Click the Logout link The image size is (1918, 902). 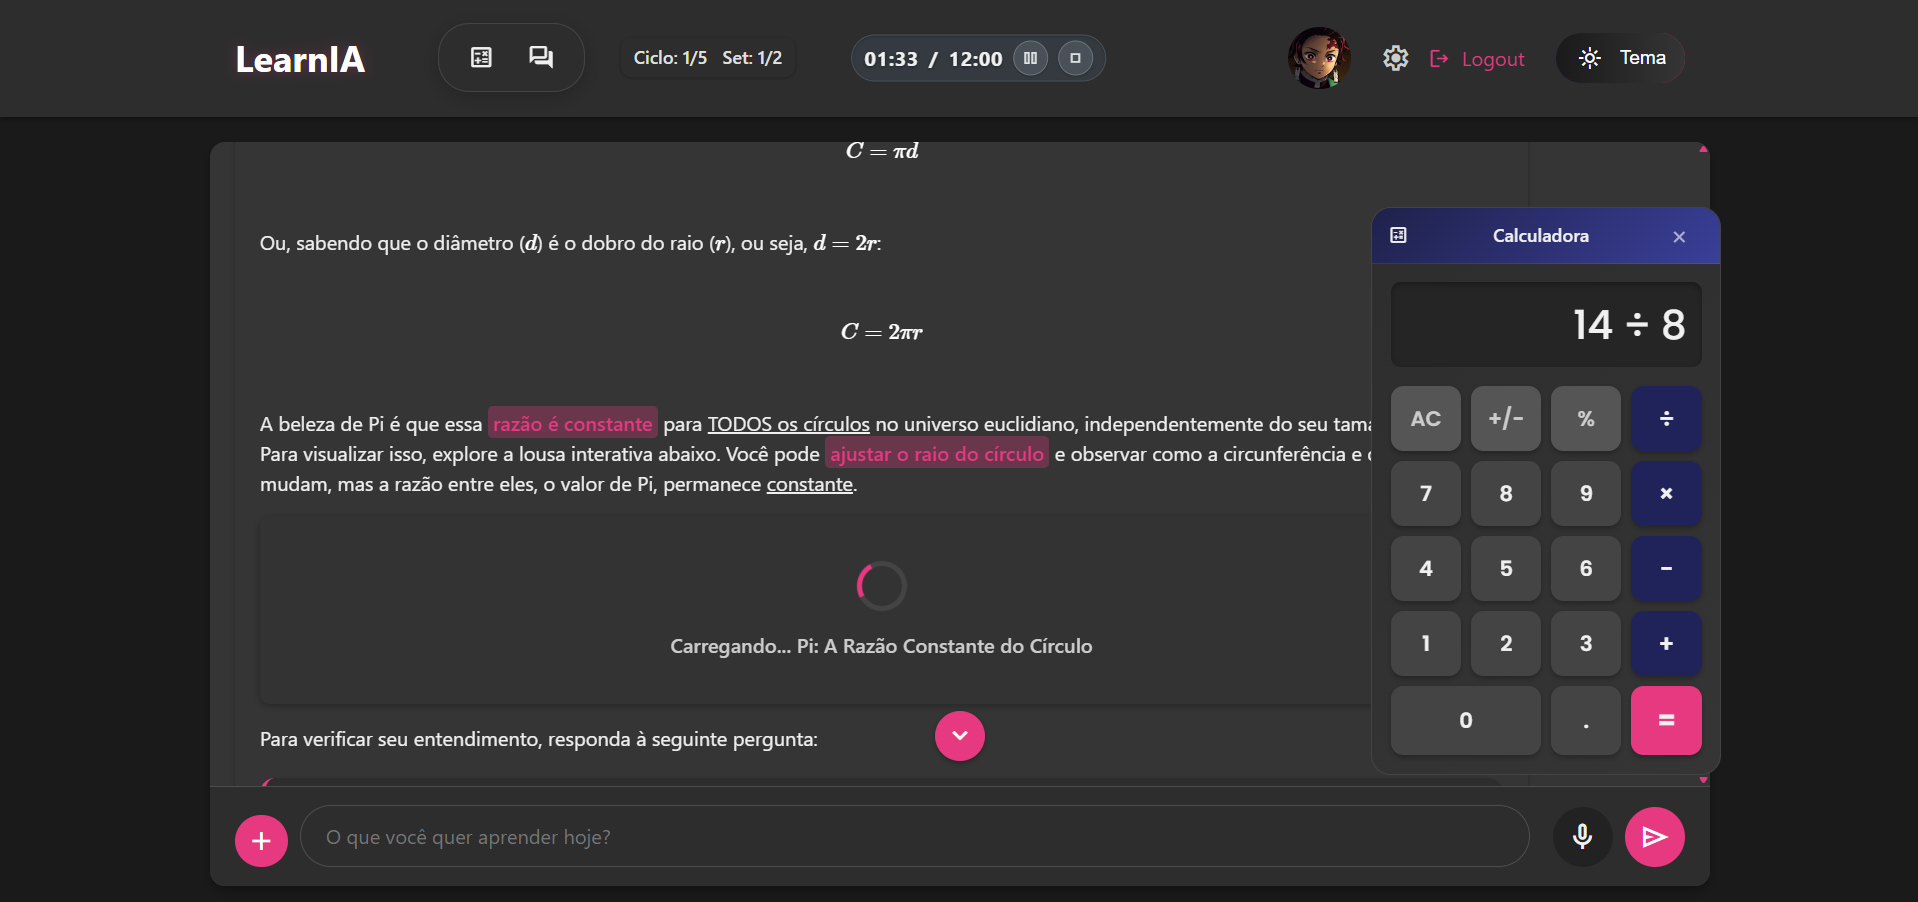(x=1478, y=59)
